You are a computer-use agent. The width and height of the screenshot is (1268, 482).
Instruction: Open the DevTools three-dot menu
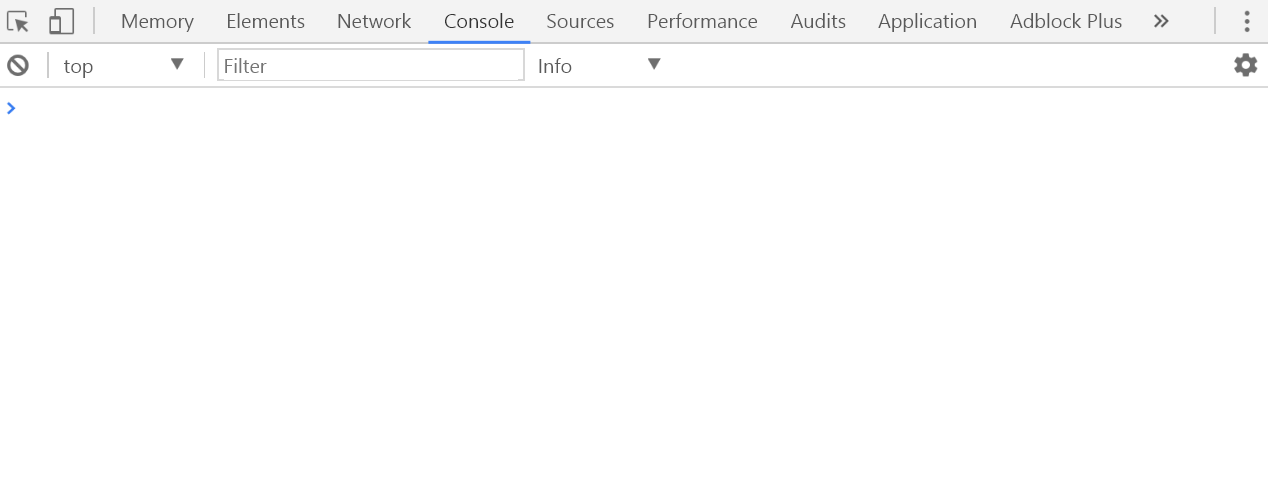pyautogui.click(x=1246, y=21)
